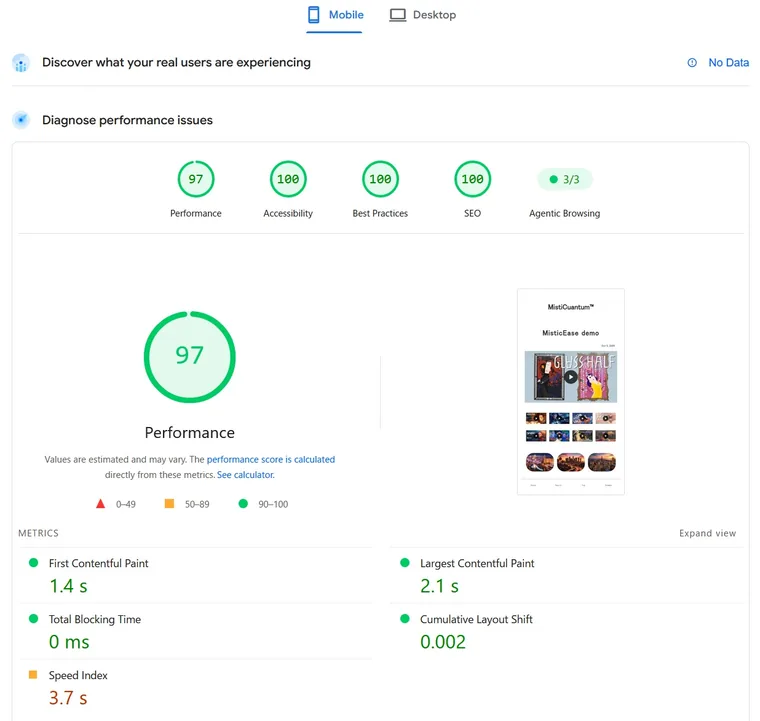Click the Diagnose performance issues heading
This screenshot has height=721, width=760.
click(127, 120)
